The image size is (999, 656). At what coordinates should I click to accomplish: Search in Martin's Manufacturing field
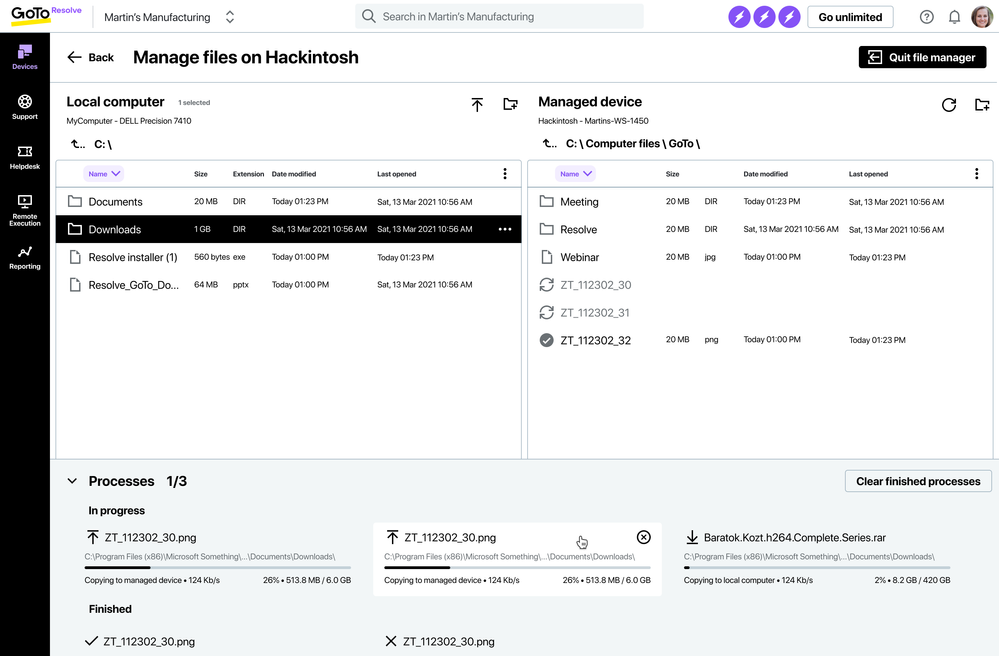pyautogui.click(x=499, y=17)
